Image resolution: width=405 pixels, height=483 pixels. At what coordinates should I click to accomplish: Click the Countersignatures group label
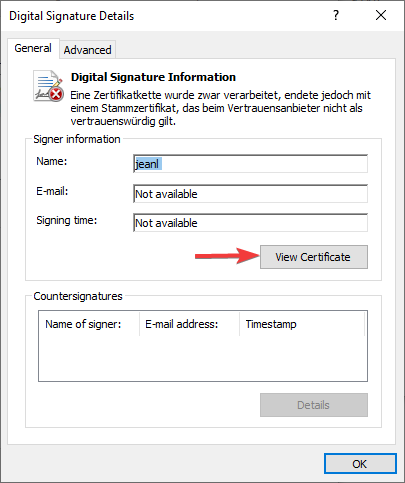pyautogui.click(x=78, y=296)
